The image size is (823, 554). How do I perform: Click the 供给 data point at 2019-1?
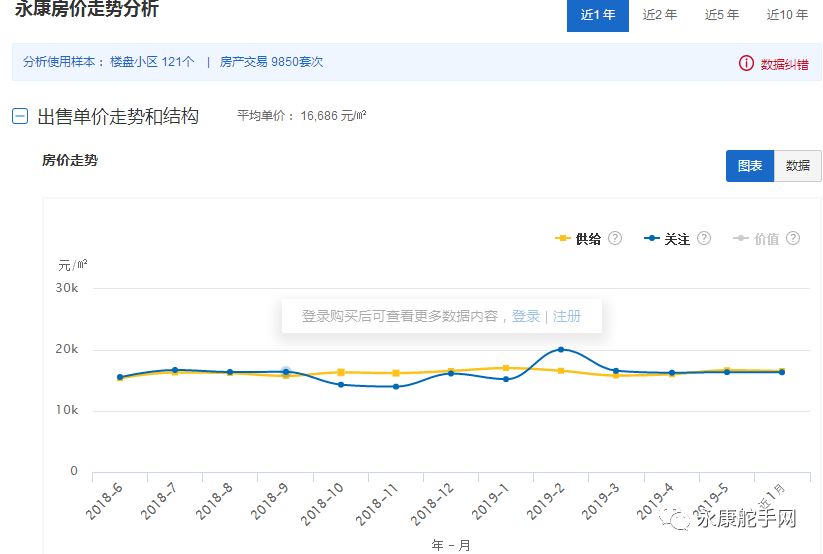pyautogui.click(x=506, y=368)
